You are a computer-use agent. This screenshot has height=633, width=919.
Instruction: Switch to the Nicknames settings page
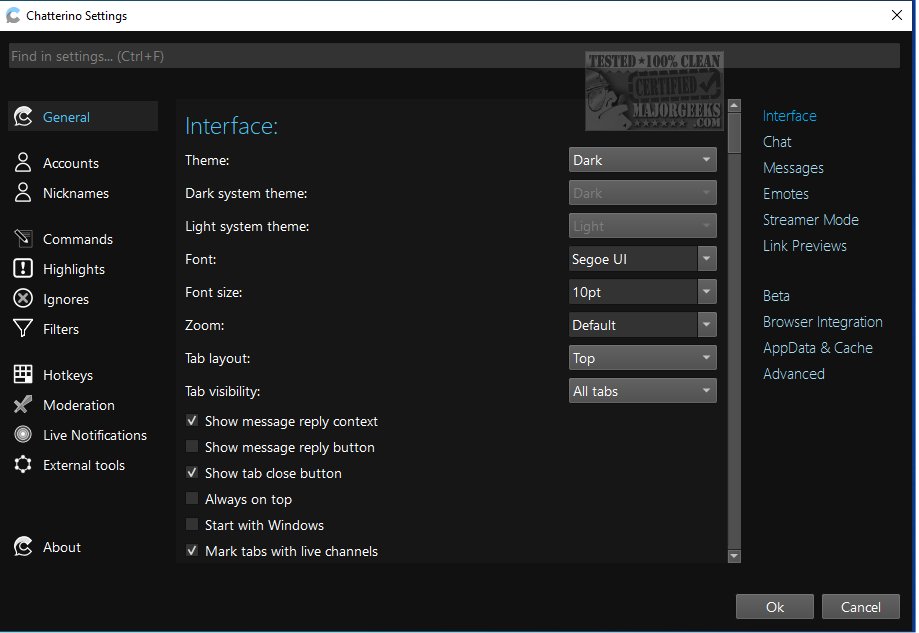point(75,193)
